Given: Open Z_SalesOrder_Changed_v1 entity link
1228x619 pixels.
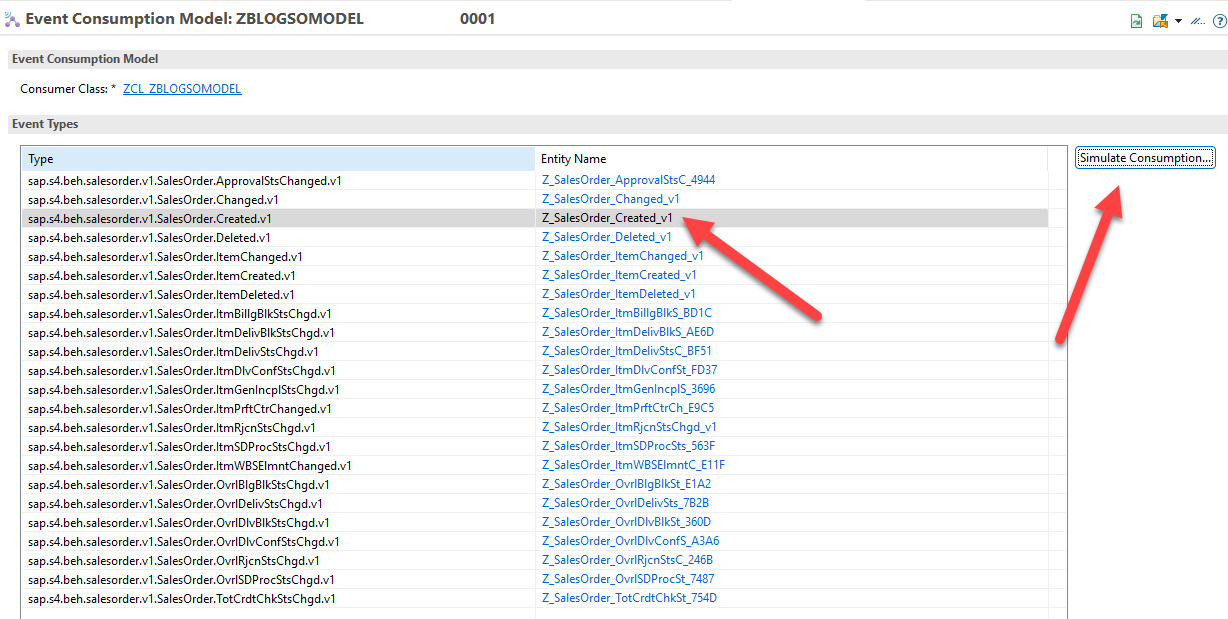Looking at the screenshot, I should 610,199.
